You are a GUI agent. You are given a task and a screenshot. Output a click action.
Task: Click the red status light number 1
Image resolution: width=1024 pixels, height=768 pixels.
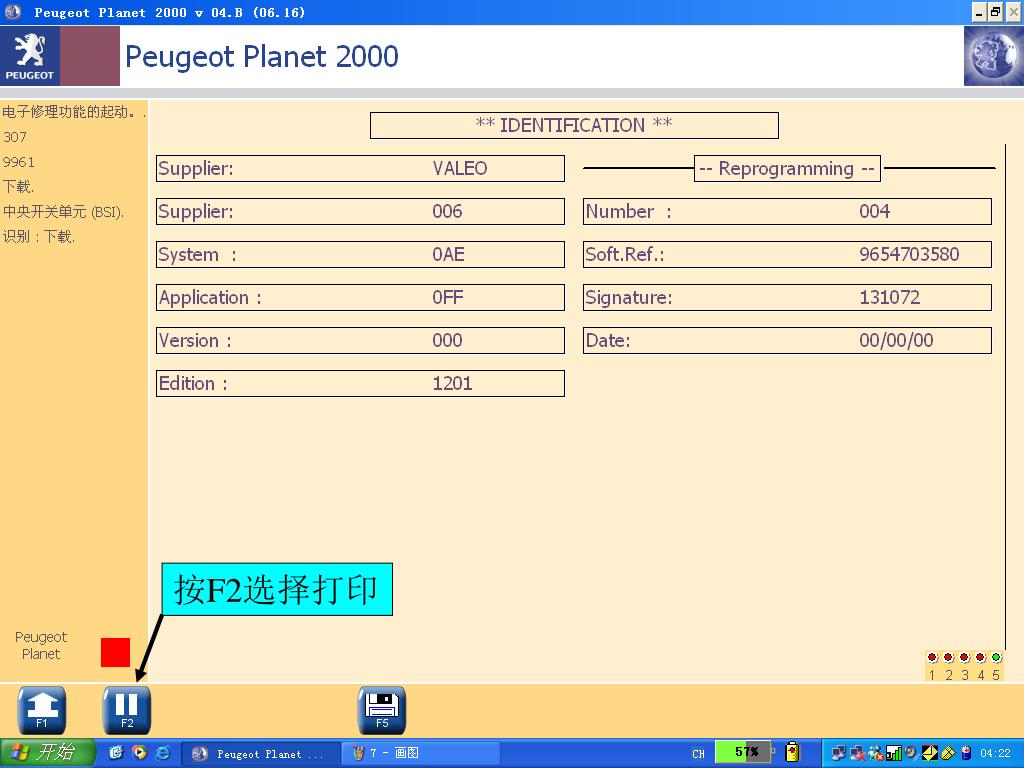pyautogui.click(x=933, y=658)
